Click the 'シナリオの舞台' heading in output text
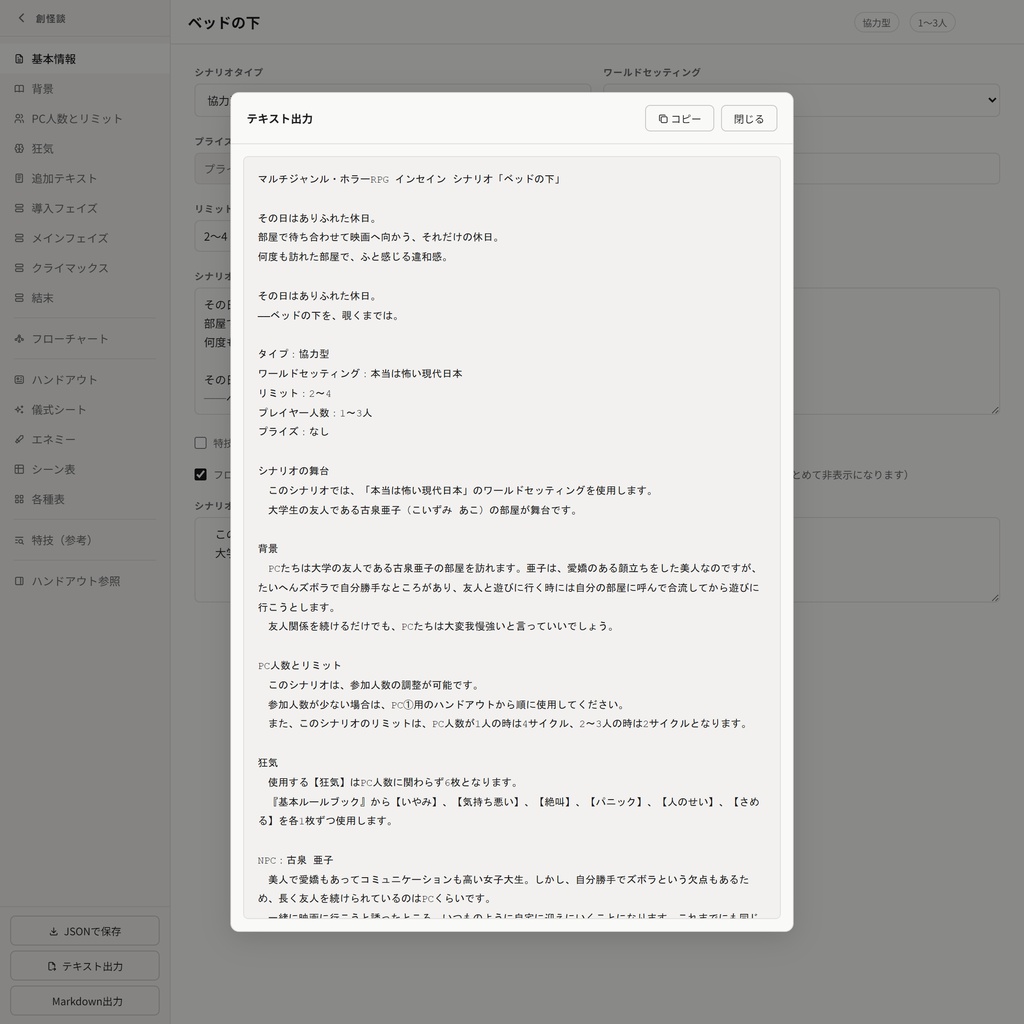Image resolution: width=1024 pixels, height=1024 pixels. click(293, 471)
